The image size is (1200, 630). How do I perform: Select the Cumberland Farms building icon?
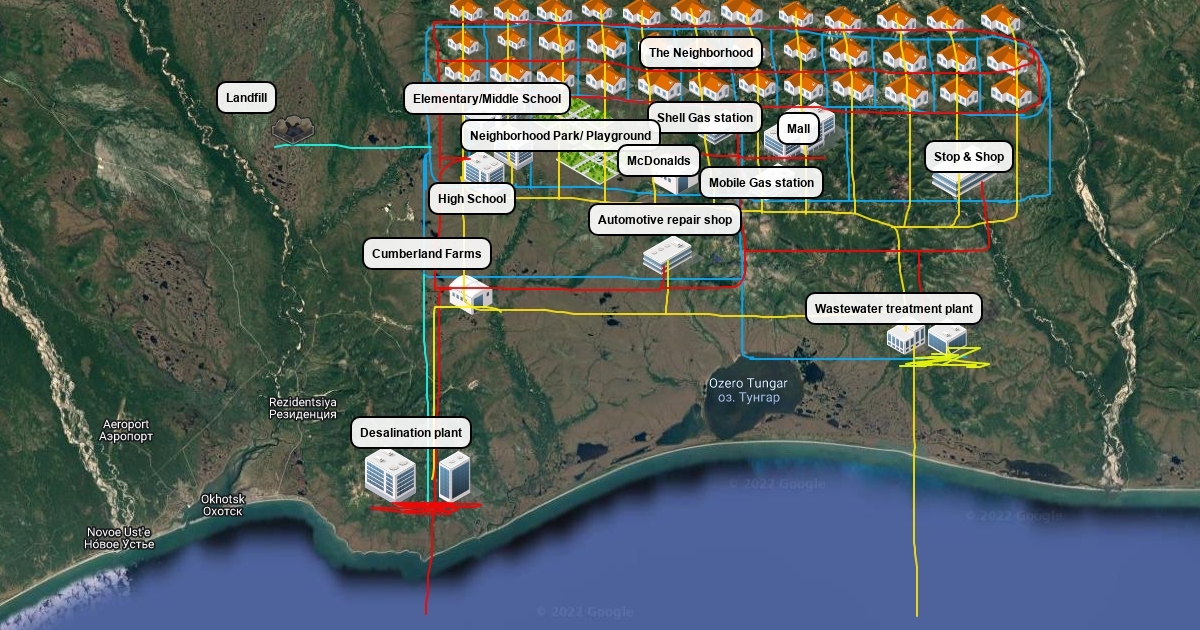pos(468,293)
